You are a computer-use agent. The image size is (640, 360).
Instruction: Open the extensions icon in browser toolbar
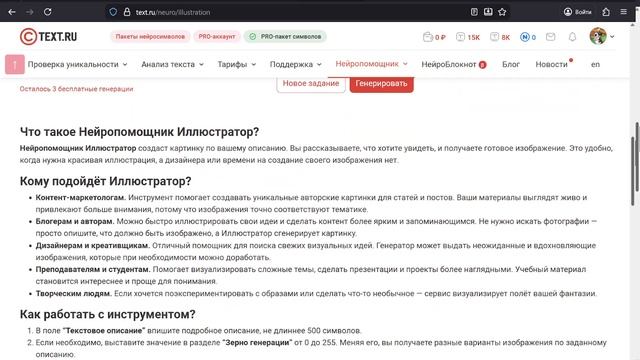606,12
